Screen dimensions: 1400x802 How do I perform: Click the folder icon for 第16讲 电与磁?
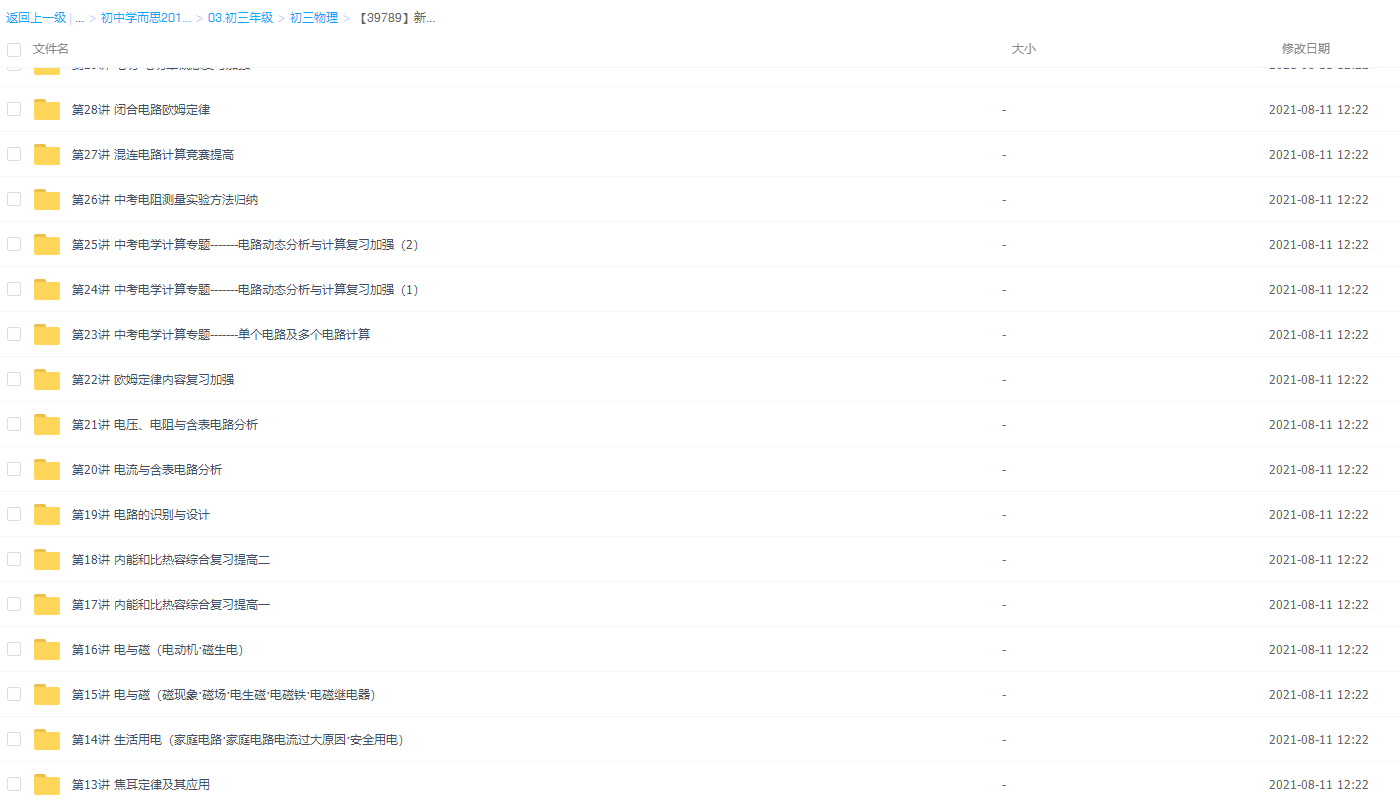point(47,650)
